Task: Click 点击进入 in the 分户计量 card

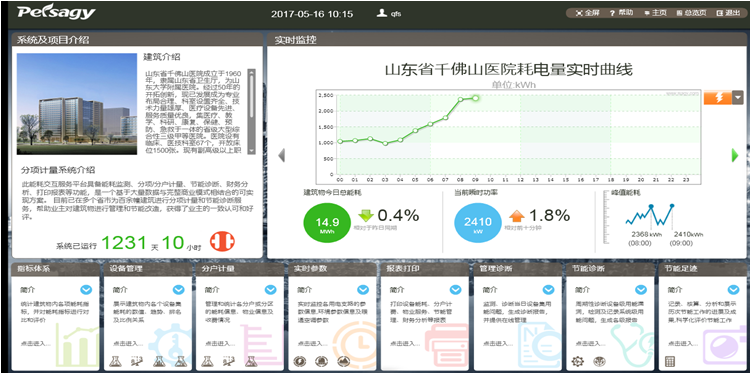Action: point(220,344)
